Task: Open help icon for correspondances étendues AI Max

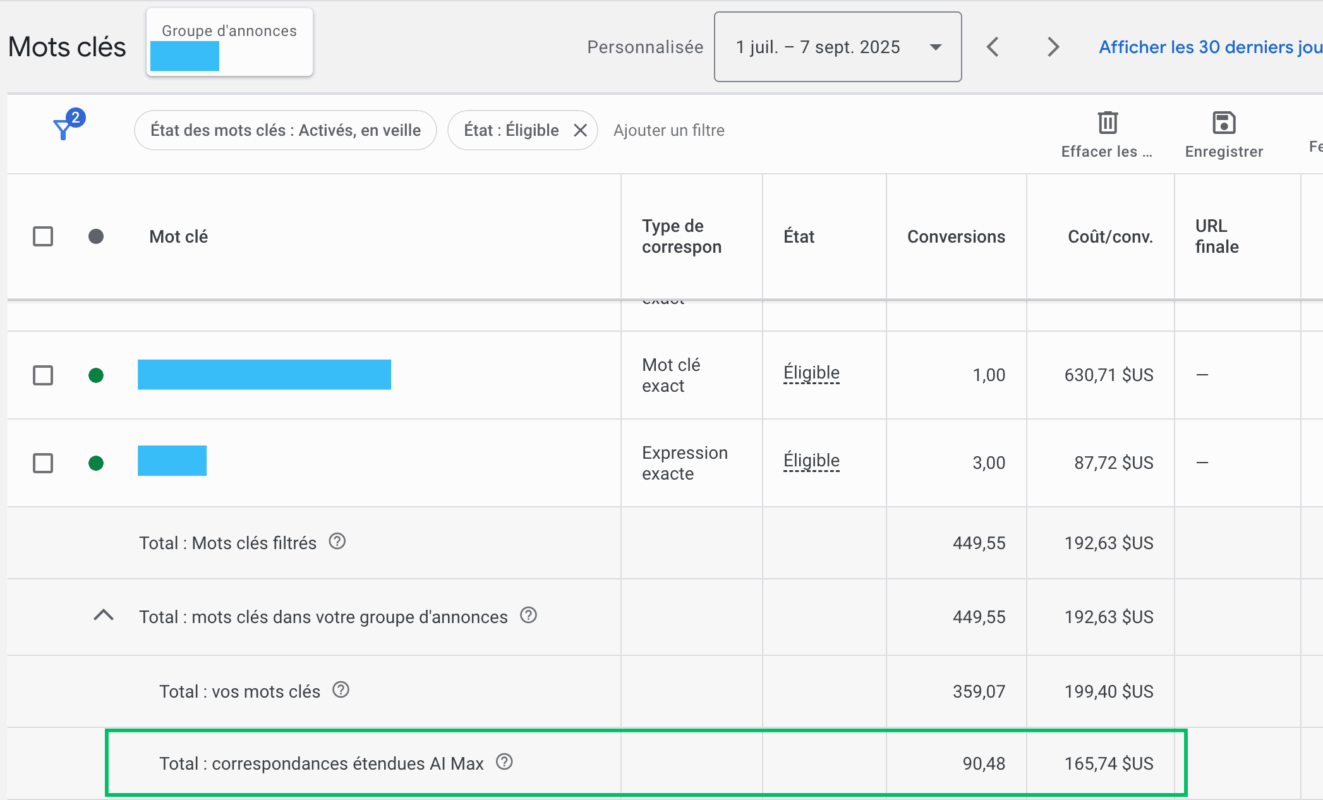Action: 505,762
